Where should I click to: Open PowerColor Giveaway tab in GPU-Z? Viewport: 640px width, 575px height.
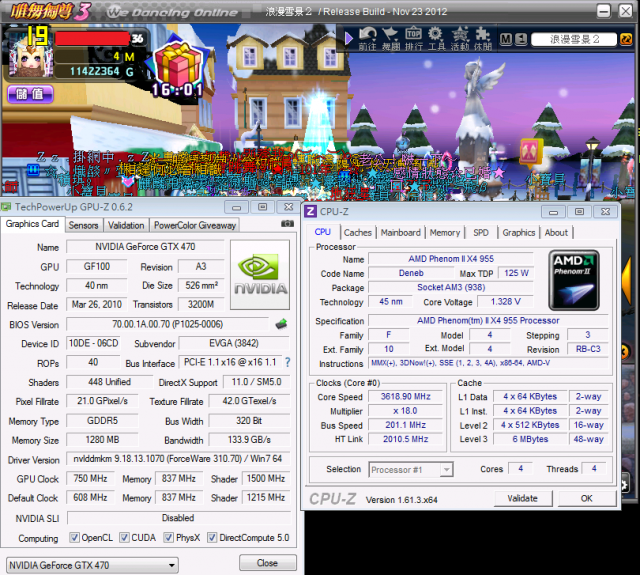195,225
